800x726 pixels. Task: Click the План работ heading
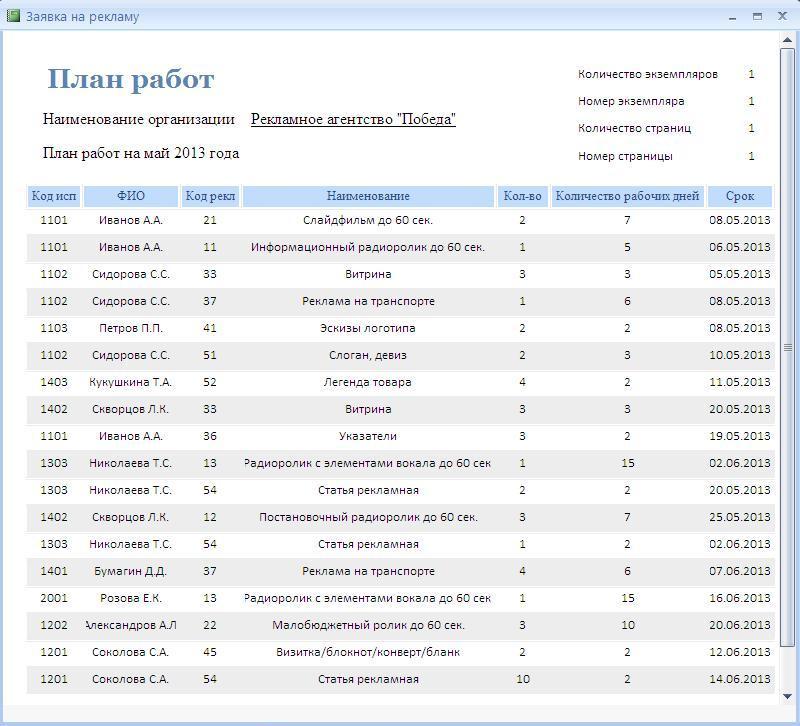pos(131,80)
